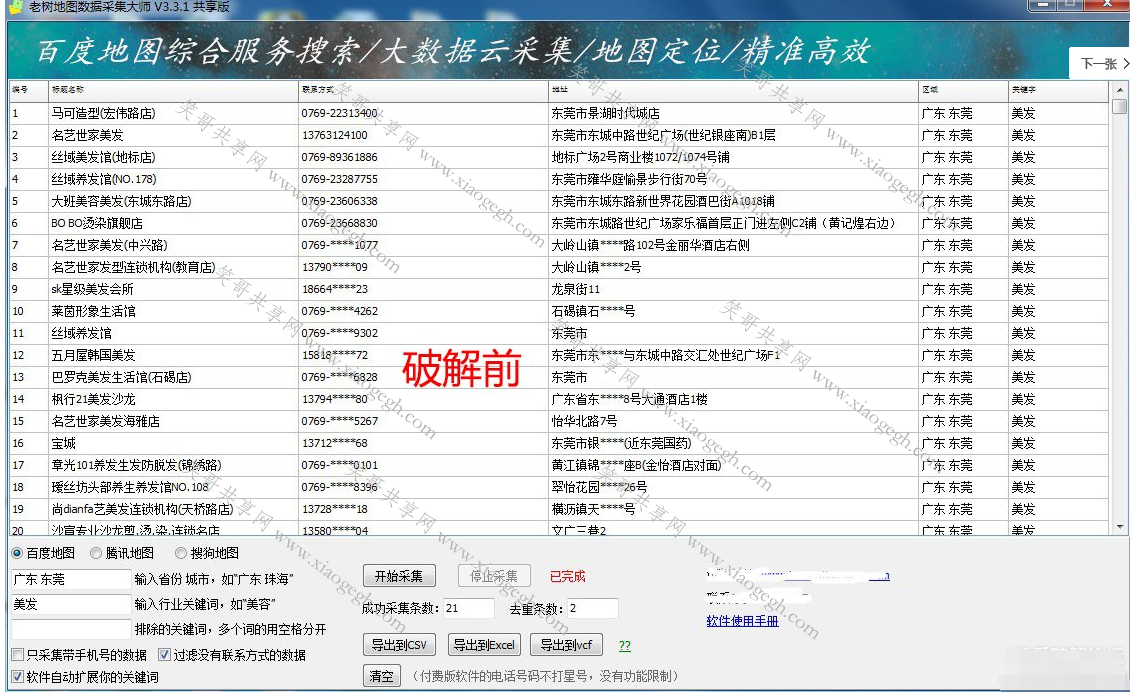
Task: Click address 东莞市雍华庭愉景步行街70号
Action: click(x=629, y=179)
